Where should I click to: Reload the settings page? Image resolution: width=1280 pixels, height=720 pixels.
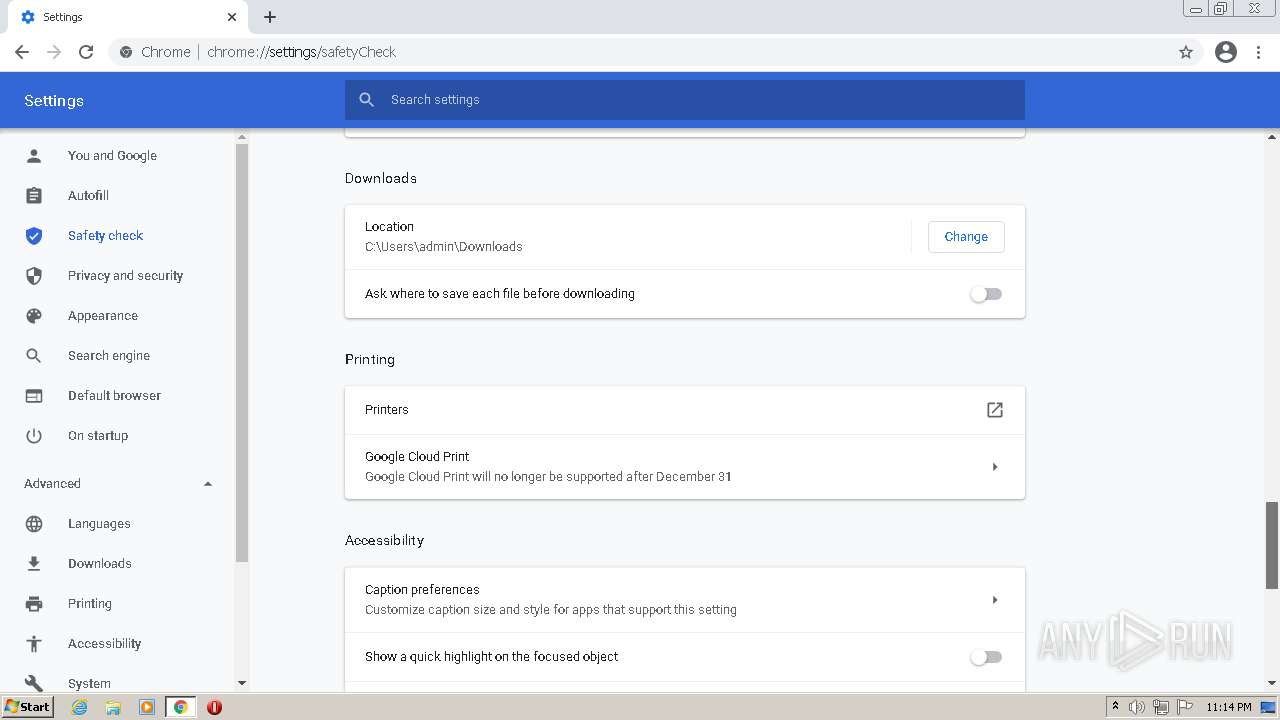point(86,52)
